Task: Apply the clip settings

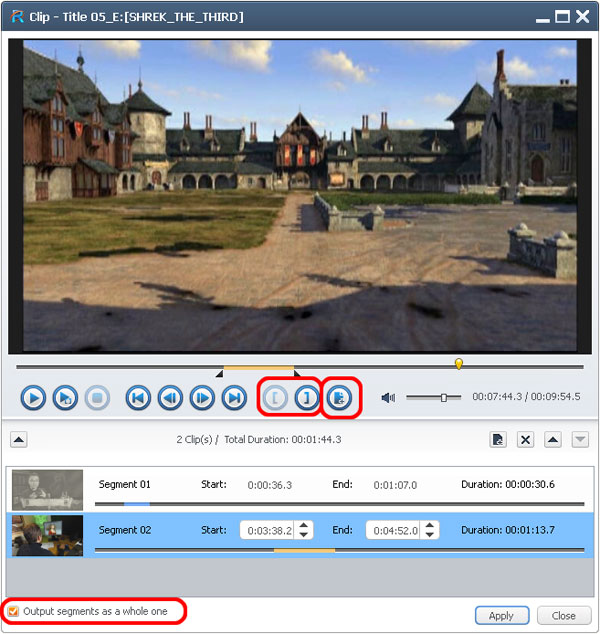Action: pos(502,615)
